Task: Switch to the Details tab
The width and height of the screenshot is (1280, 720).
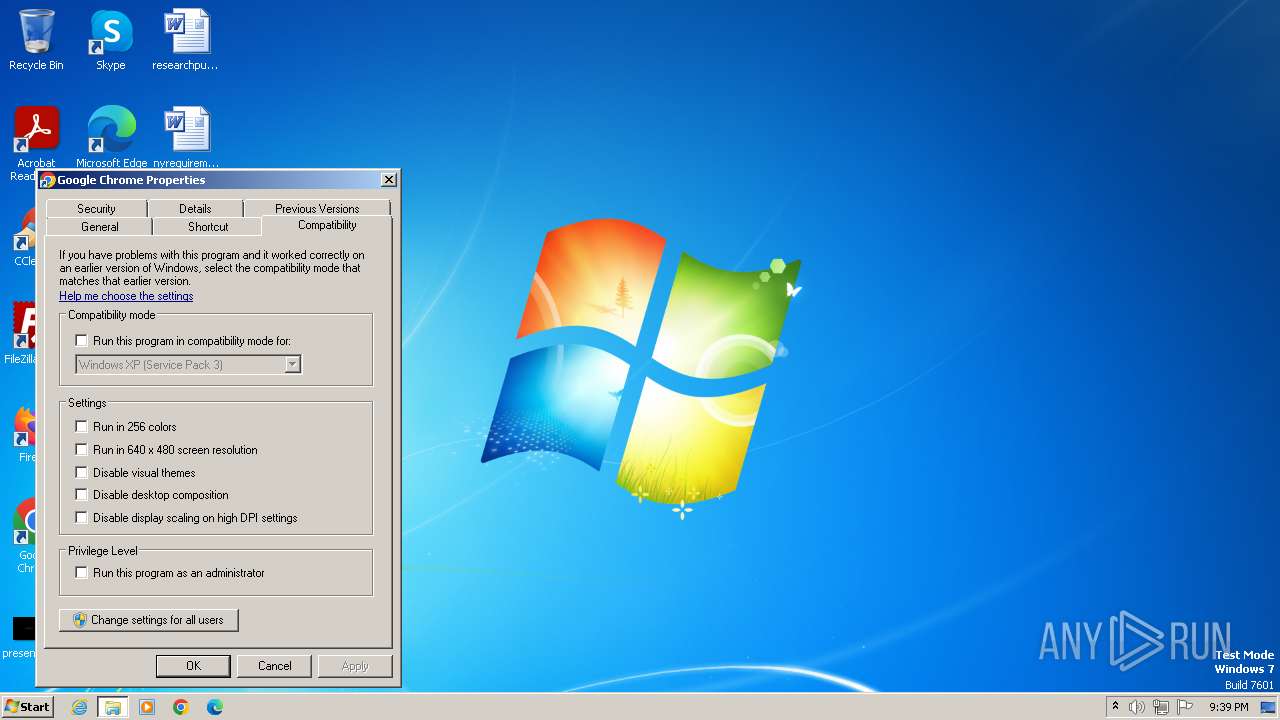Action: coord(195,208)
